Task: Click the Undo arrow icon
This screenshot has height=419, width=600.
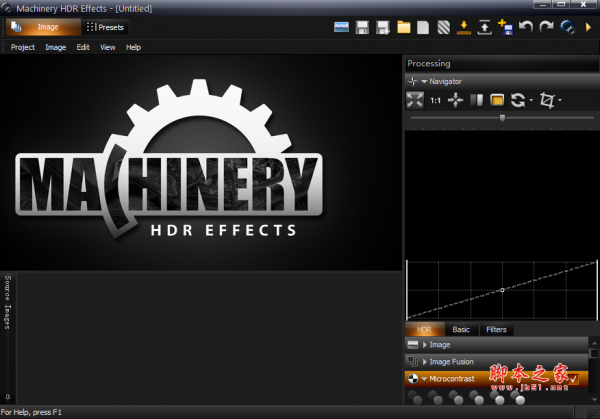Action: click(525, 27)
